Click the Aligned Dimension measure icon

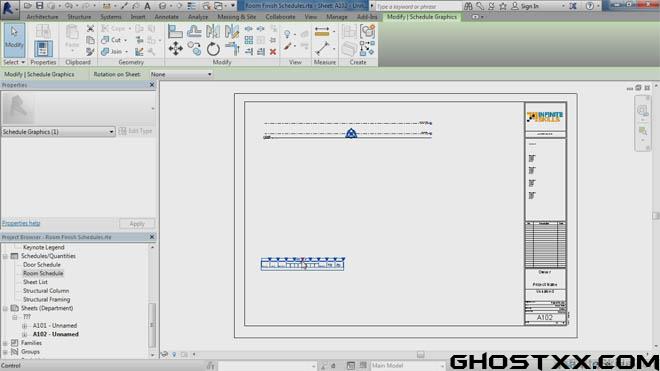(x=322, y=32)
